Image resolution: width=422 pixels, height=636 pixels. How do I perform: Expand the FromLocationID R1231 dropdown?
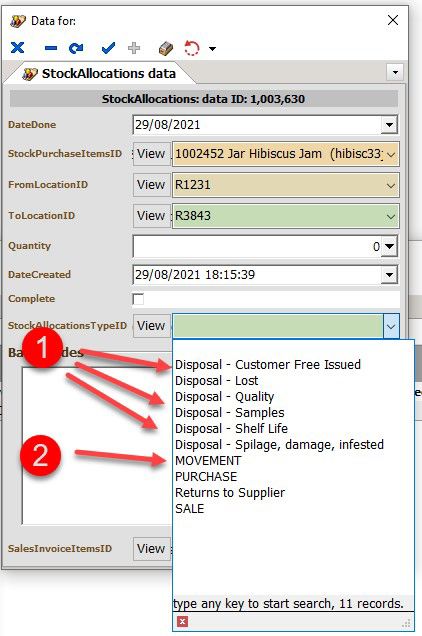(x=391, y=185)
